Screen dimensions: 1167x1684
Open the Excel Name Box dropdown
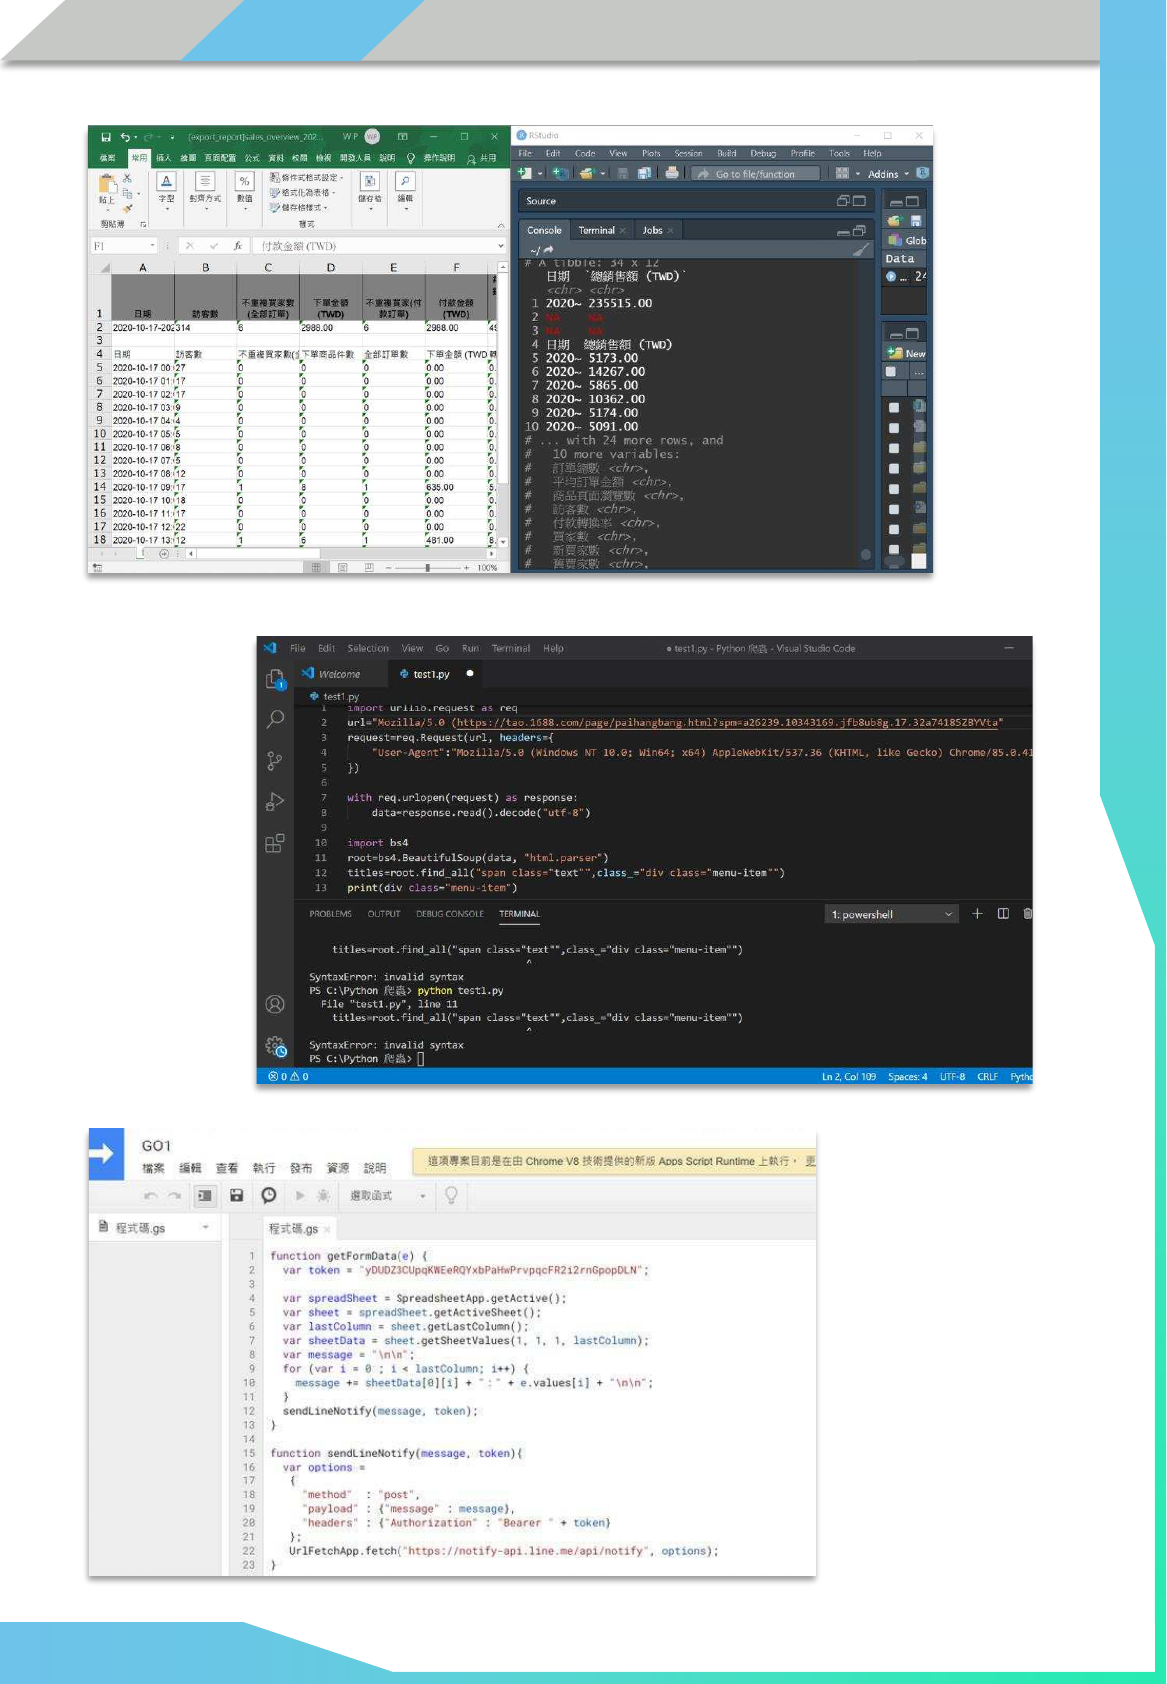153,246
